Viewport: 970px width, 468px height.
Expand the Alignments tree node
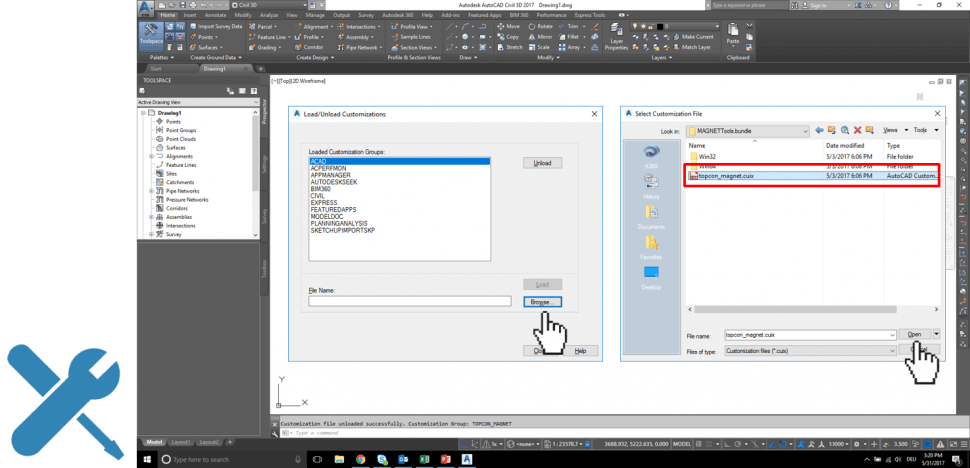click(x=152, y=156)
